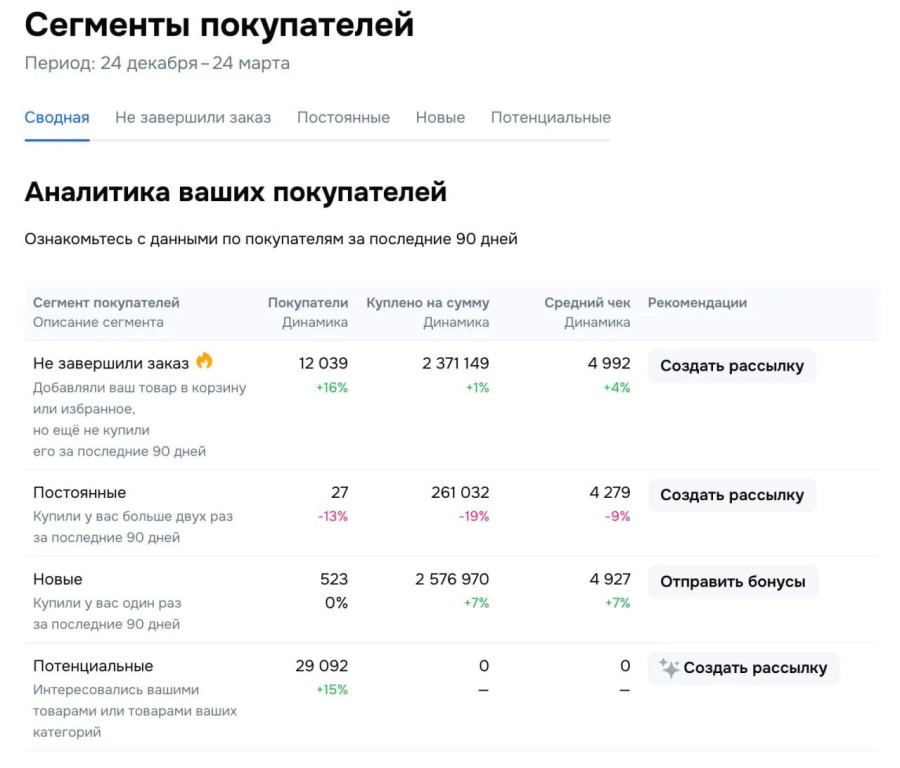Select the Новые row title in the table
The image size is (900, 768).
[x=57, y=579]
